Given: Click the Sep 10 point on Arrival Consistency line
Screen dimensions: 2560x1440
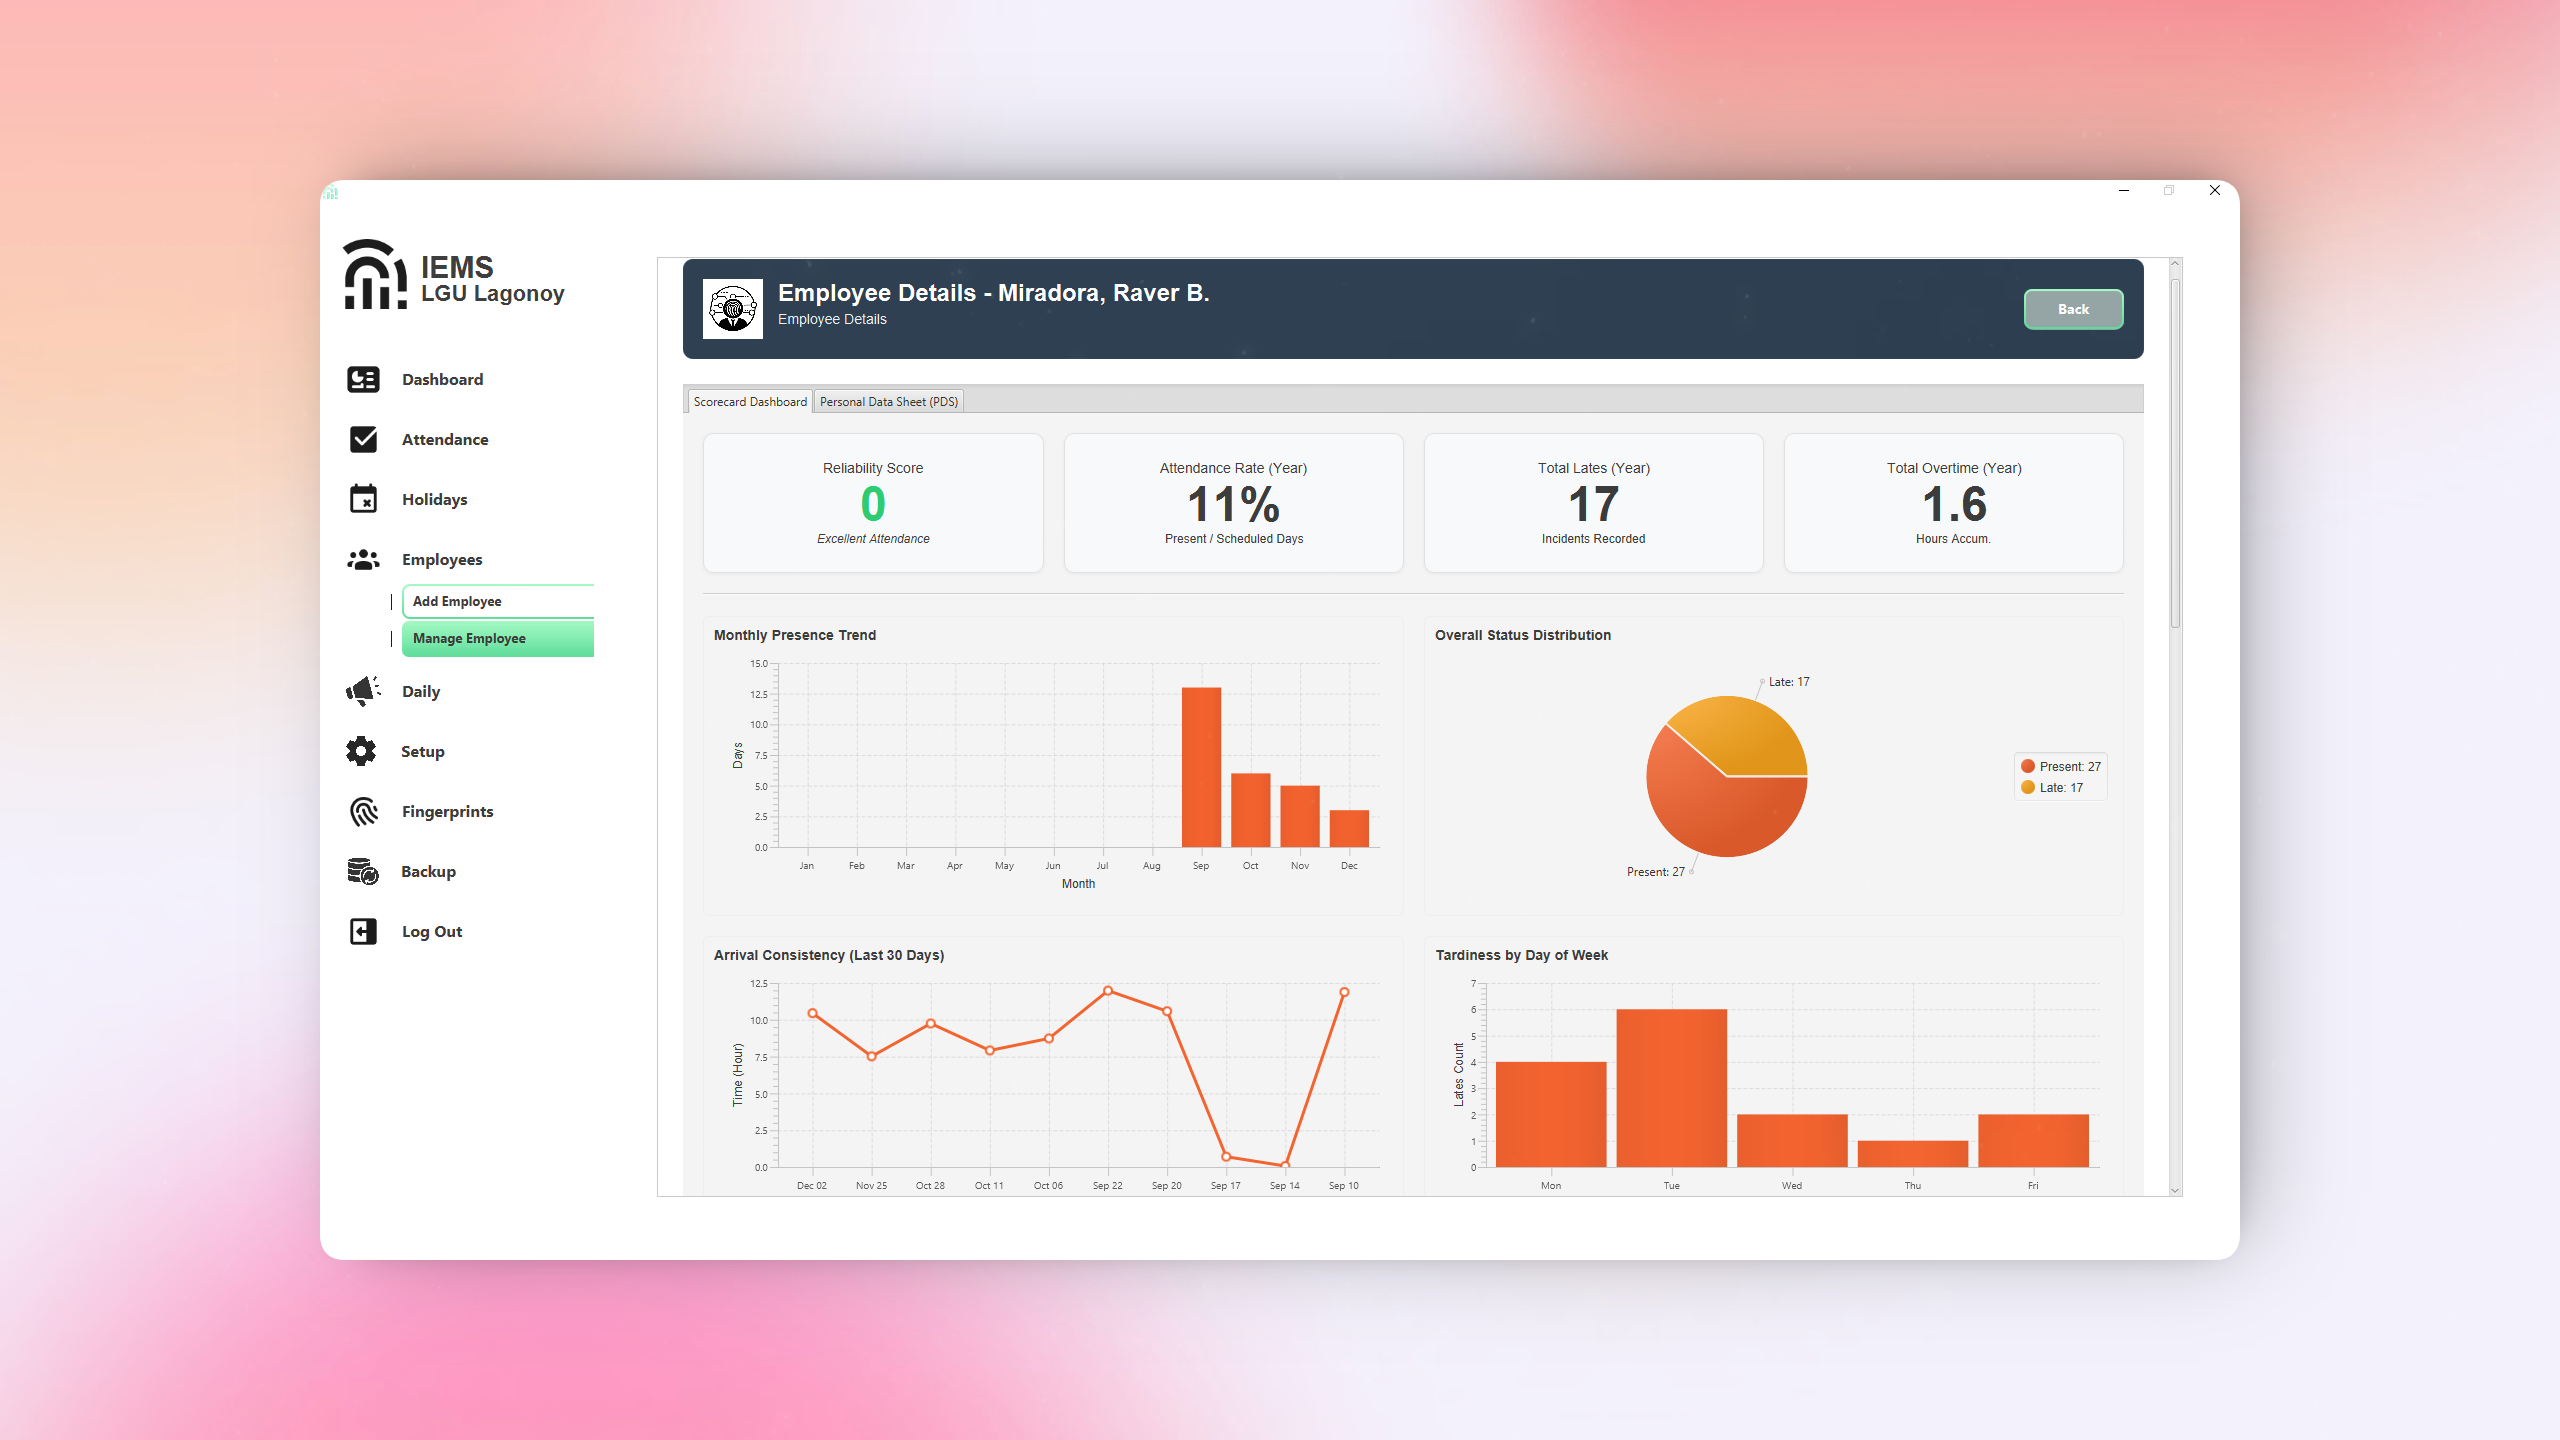Looking at the screenshot, I should click(1344, 992).
